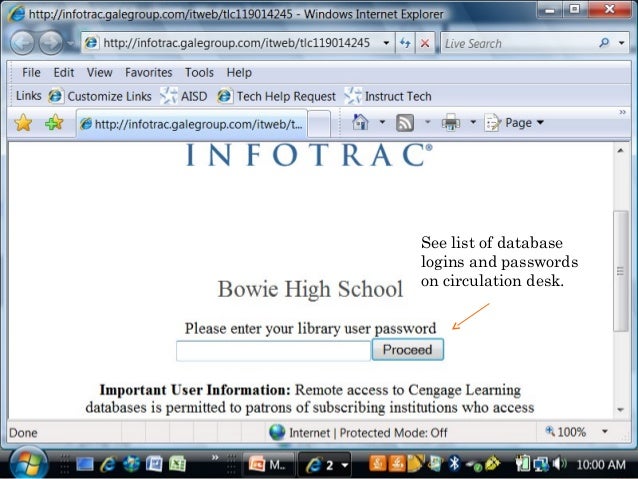638x479 pixels.
Task: Open recent pages dropdown near Forward button
Action: (70, 43)
